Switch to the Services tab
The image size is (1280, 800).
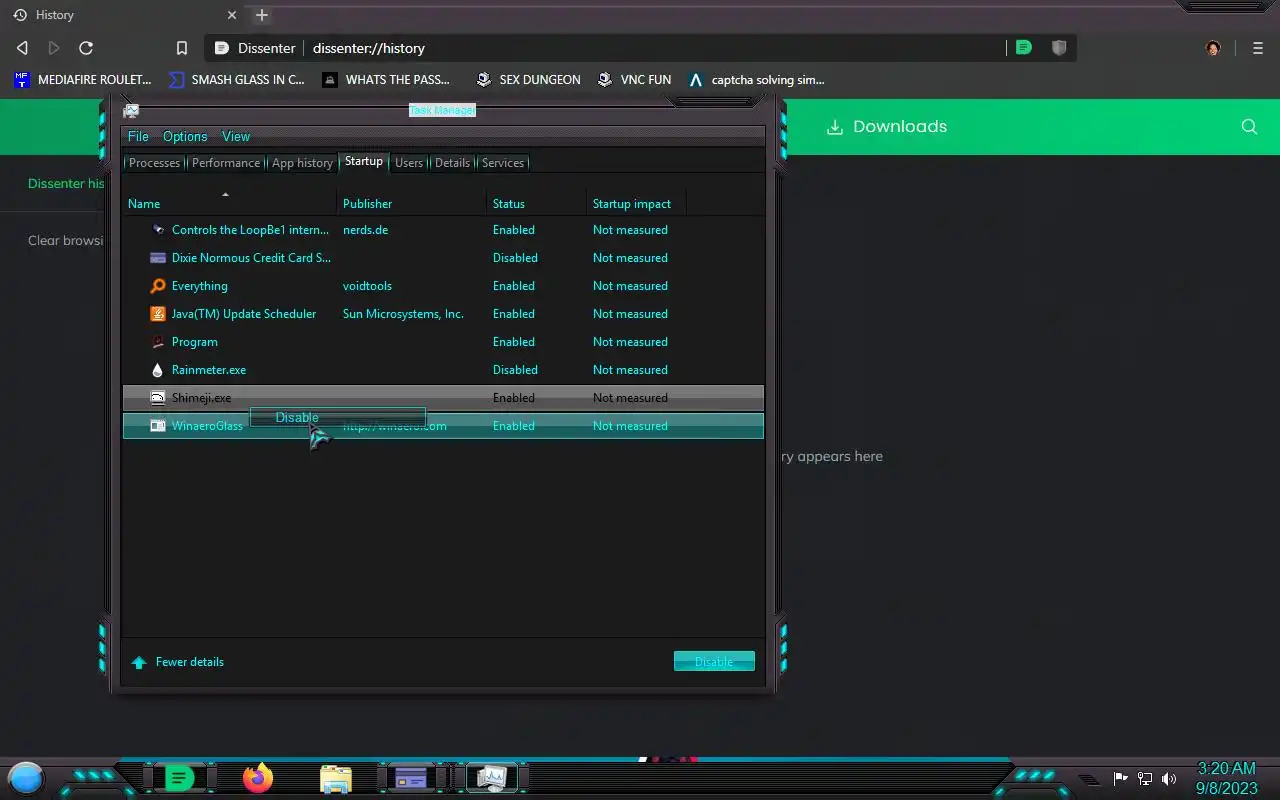pos(503,163)
